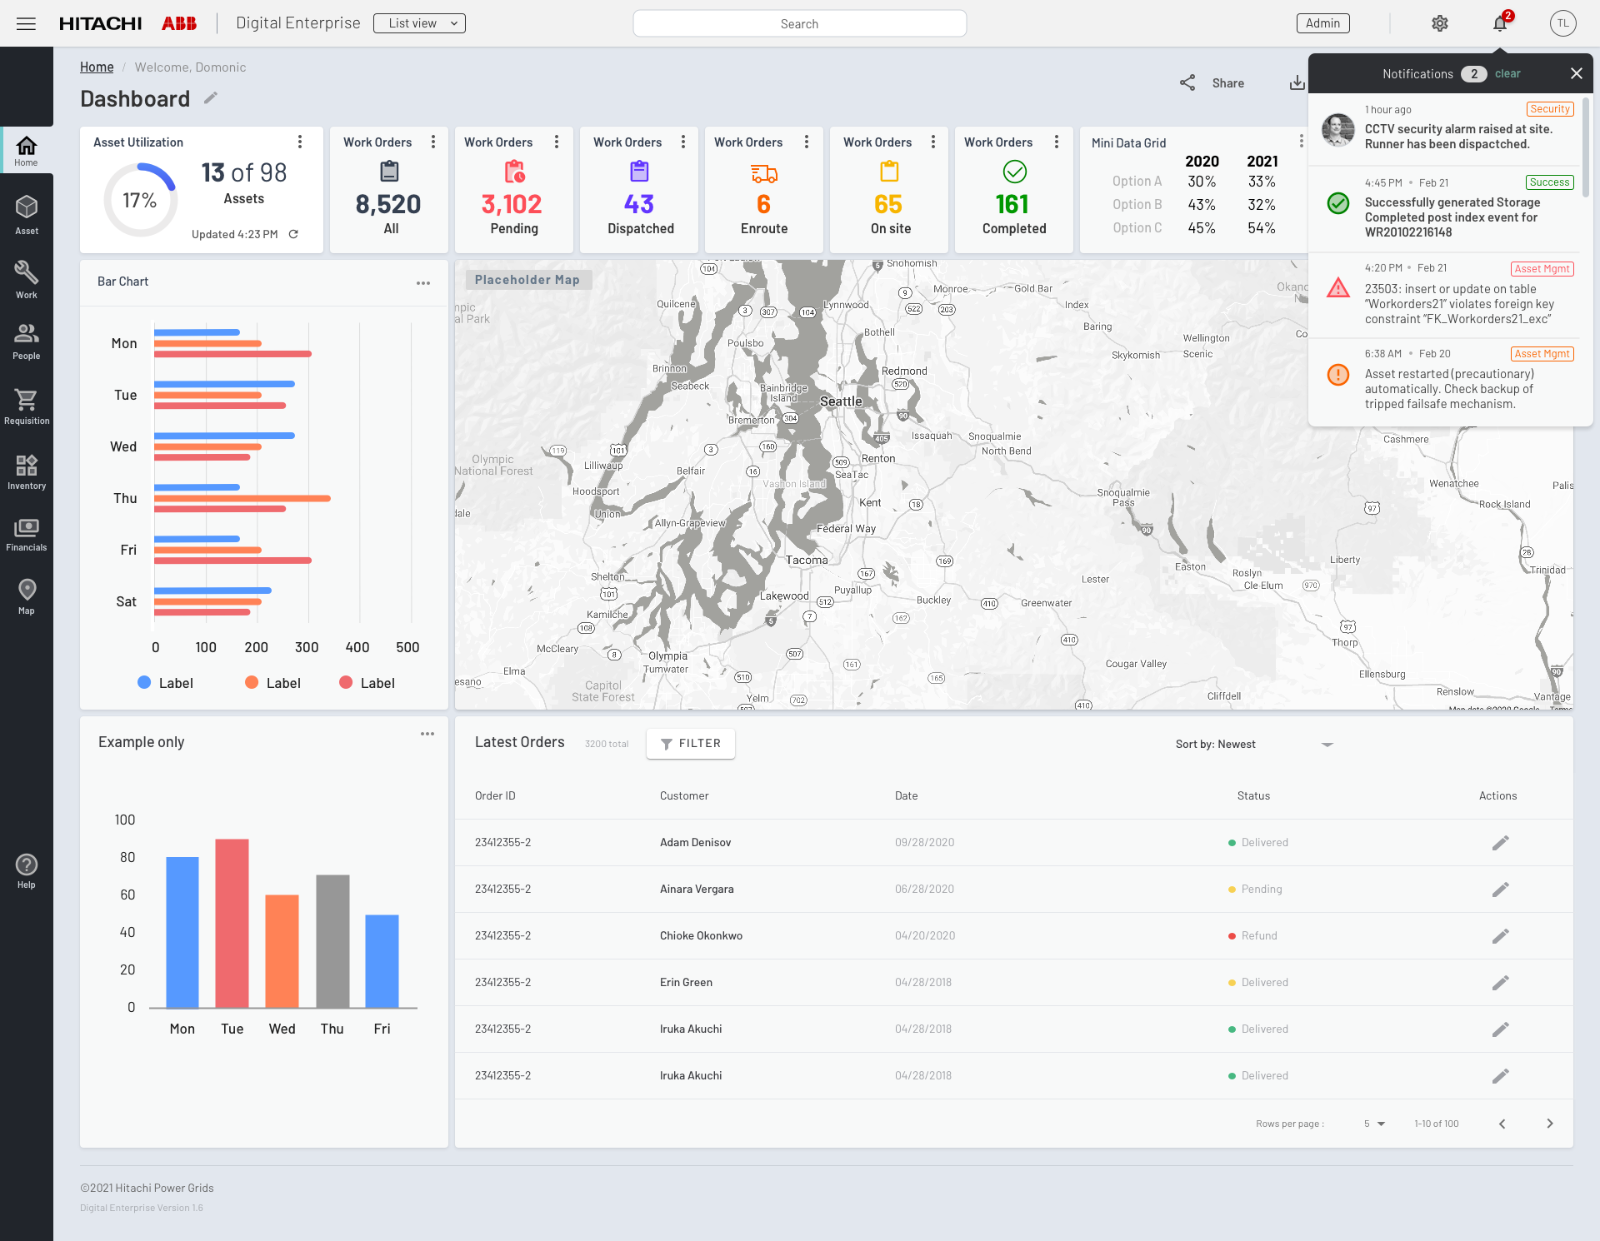Open the Rows per page dropdown
1600x1241 pixels.
click(1374, 1124)
